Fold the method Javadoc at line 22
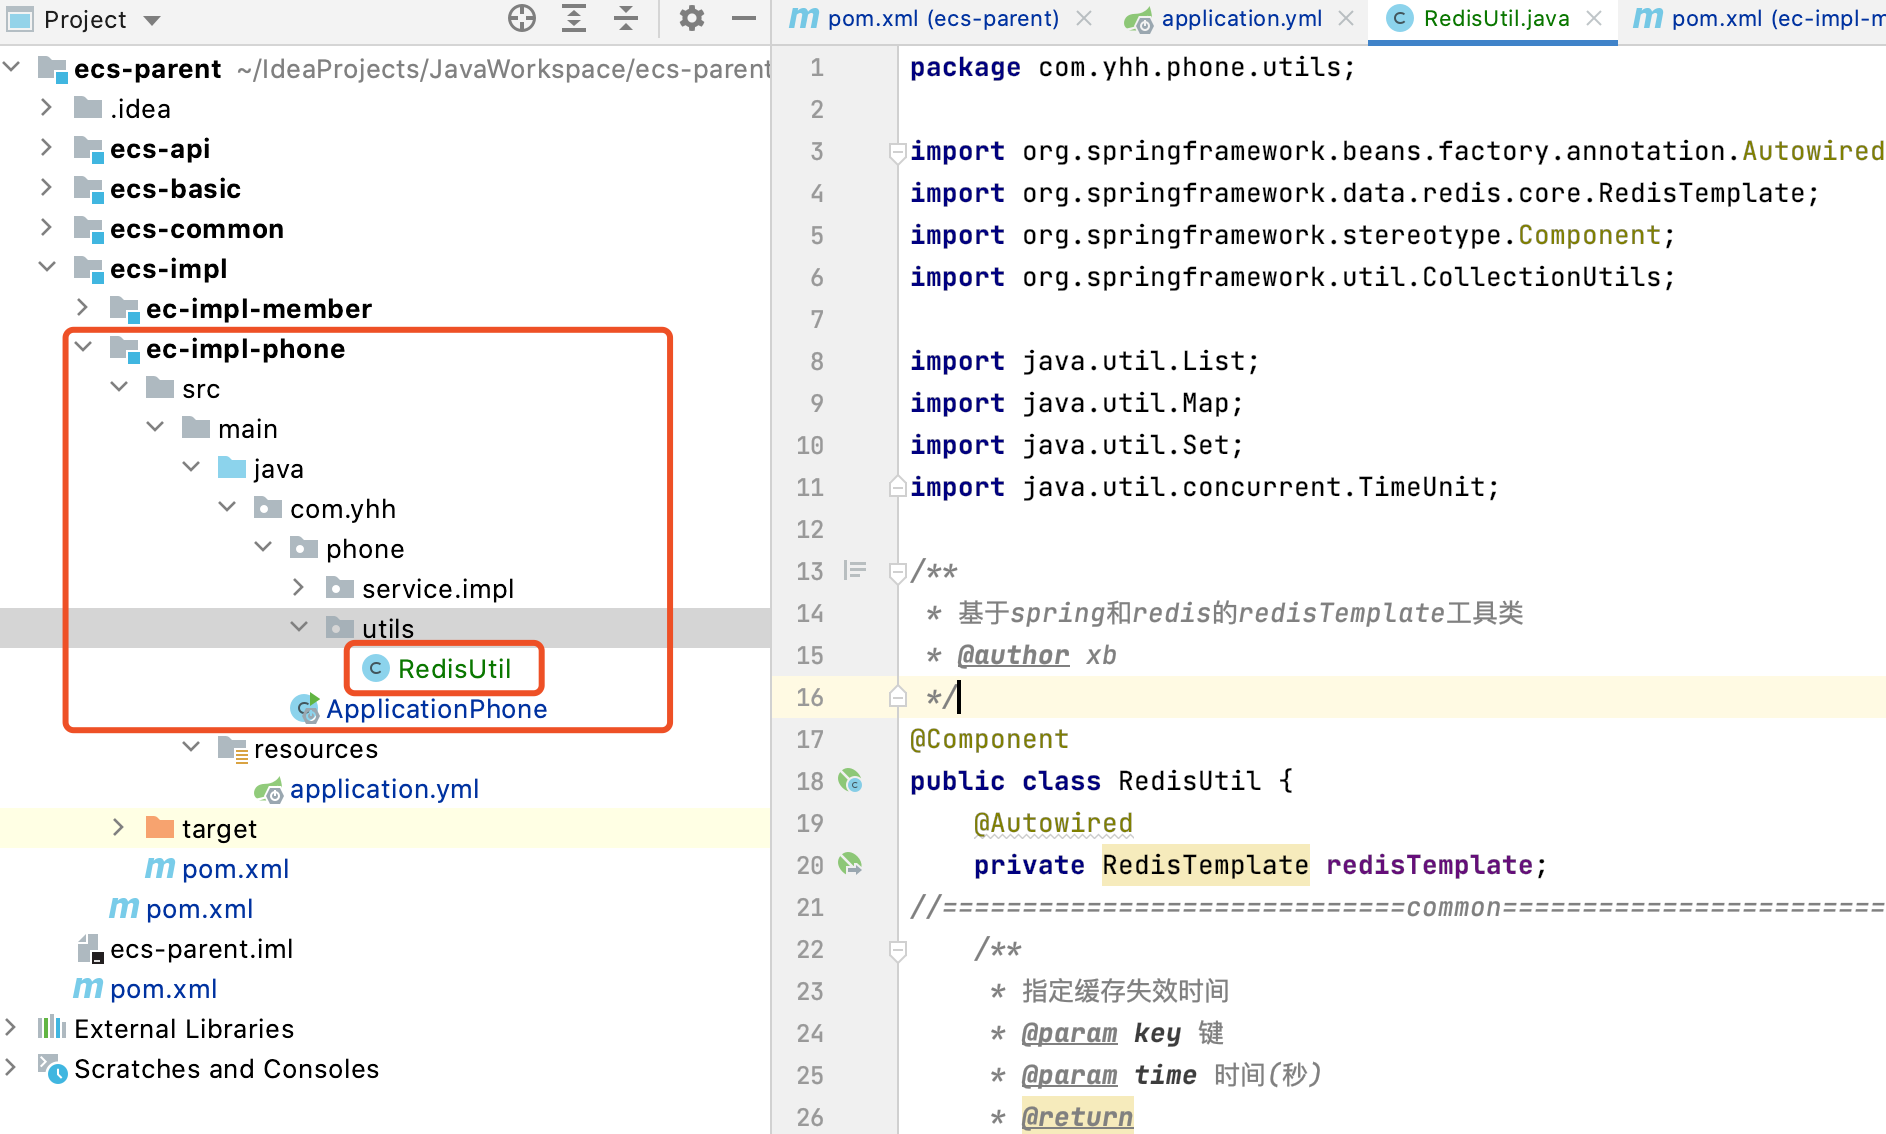The height and width of the screenshot is (1134, 1886). click(x=897, y=950)
